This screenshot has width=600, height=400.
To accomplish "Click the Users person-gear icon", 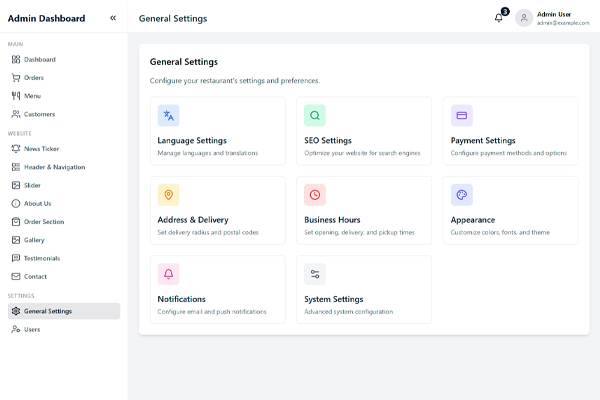I will [x=16, y=329].
